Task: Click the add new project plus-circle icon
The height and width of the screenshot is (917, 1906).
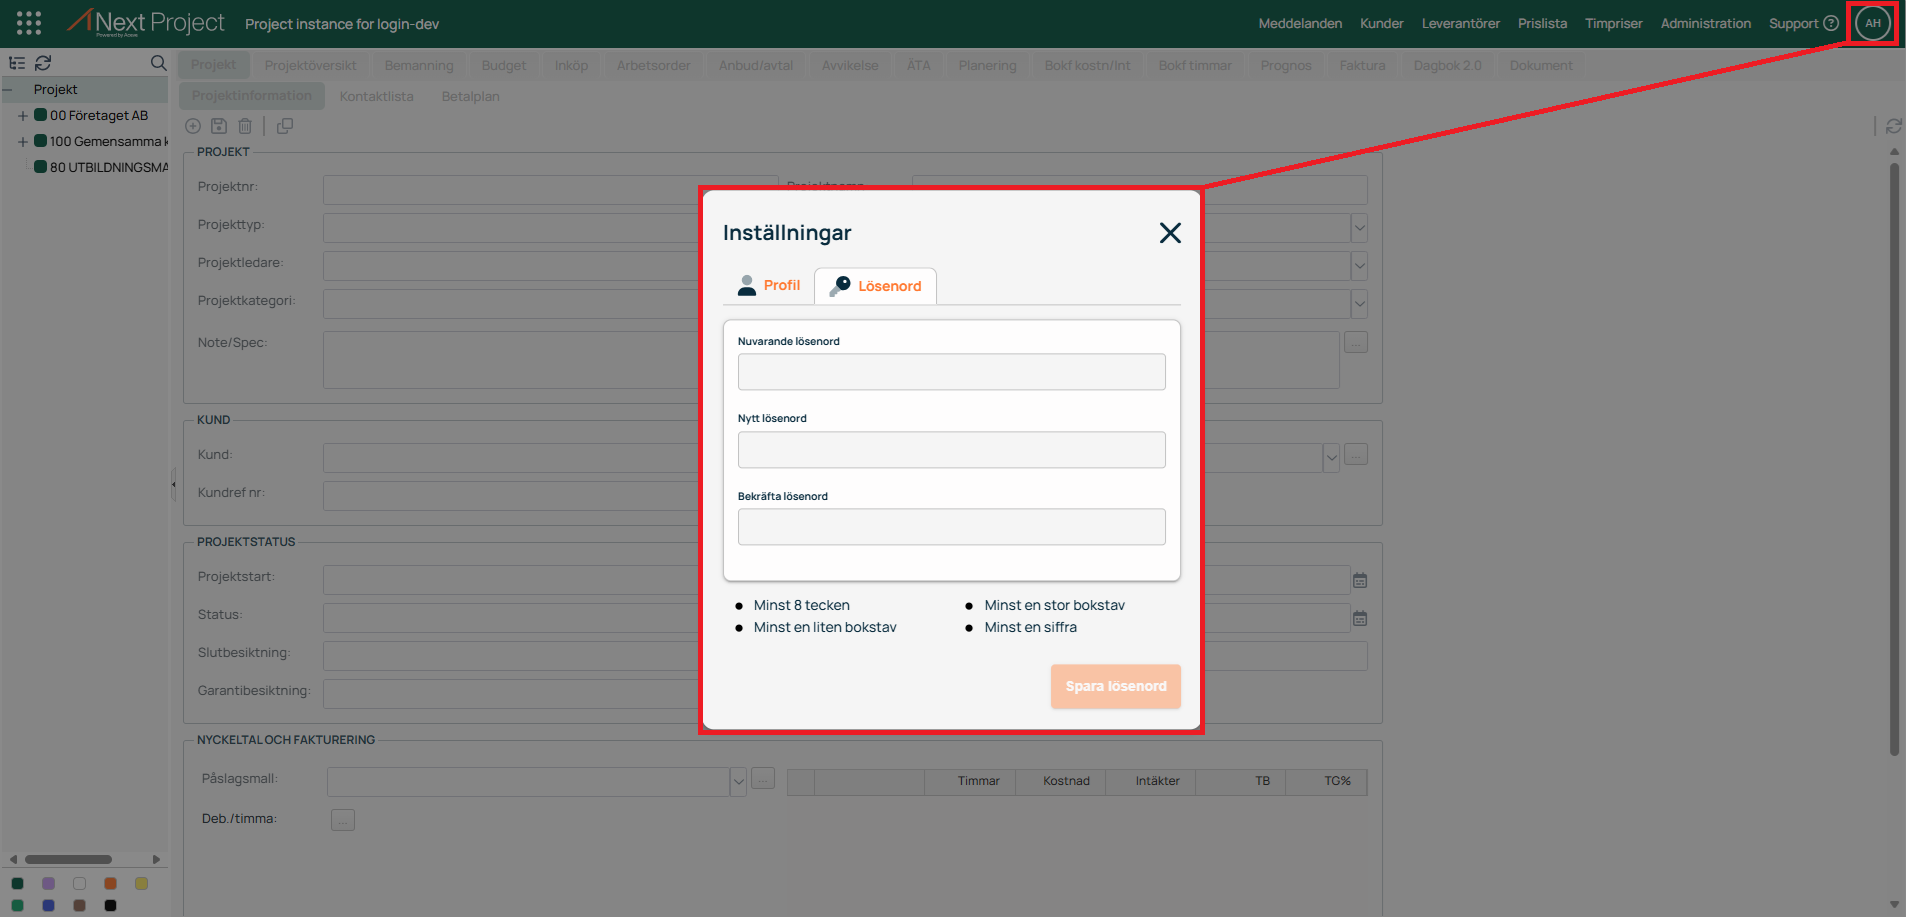Action: coord(193,126)
